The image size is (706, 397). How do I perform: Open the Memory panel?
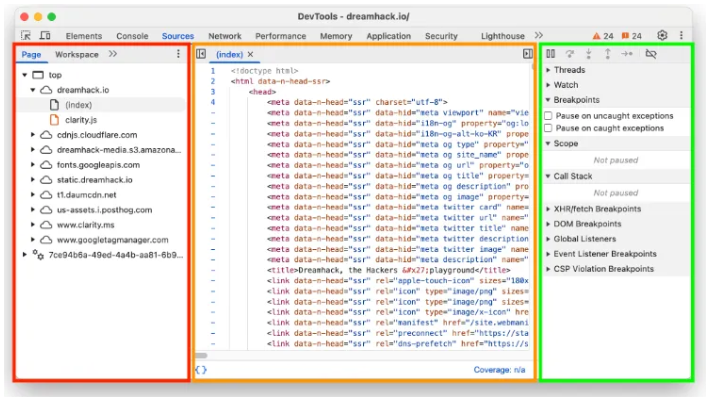click(336, 36)
